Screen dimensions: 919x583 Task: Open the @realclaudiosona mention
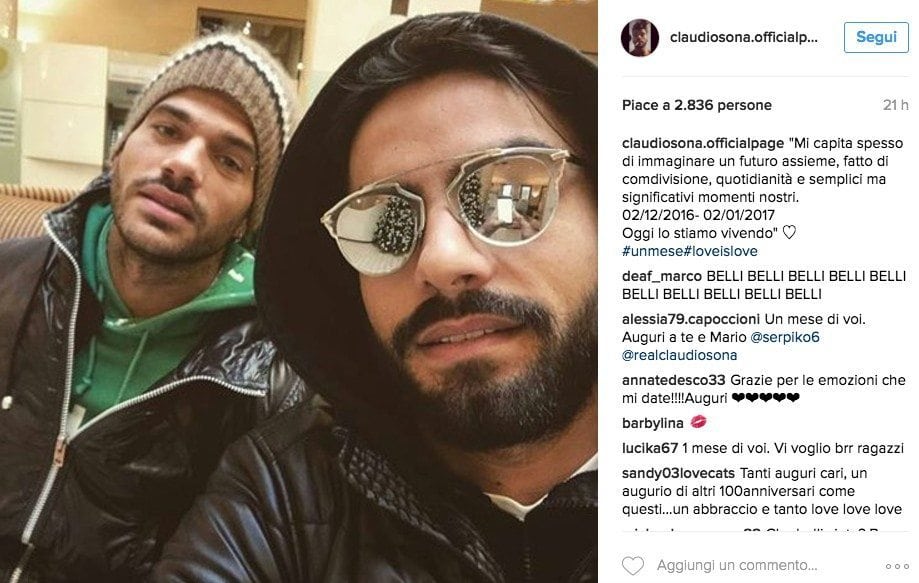(679, 356)
